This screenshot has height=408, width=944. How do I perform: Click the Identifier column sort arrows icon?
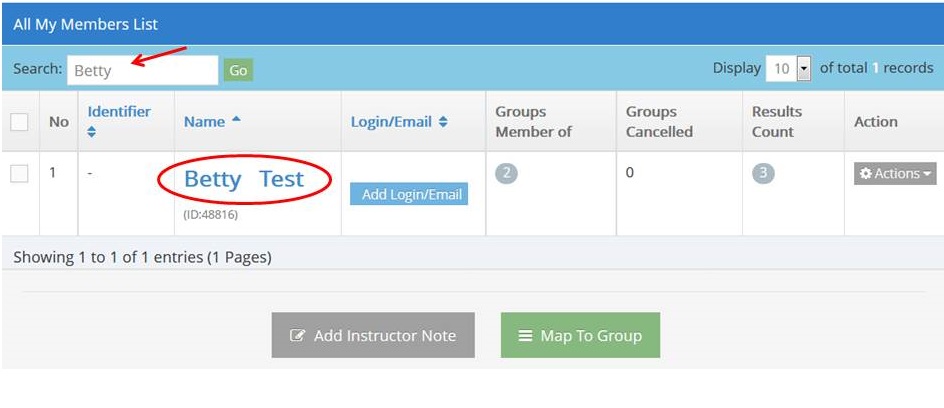click(x=92, y=131)
